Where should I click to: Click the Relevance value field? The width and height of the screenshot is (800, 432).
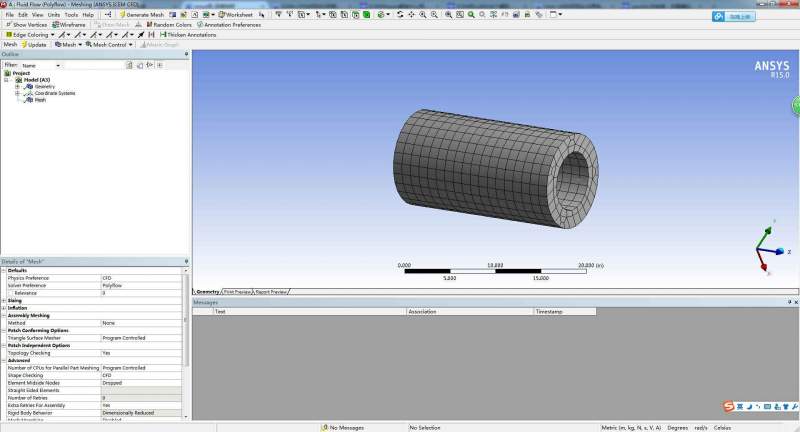point(141,293)
